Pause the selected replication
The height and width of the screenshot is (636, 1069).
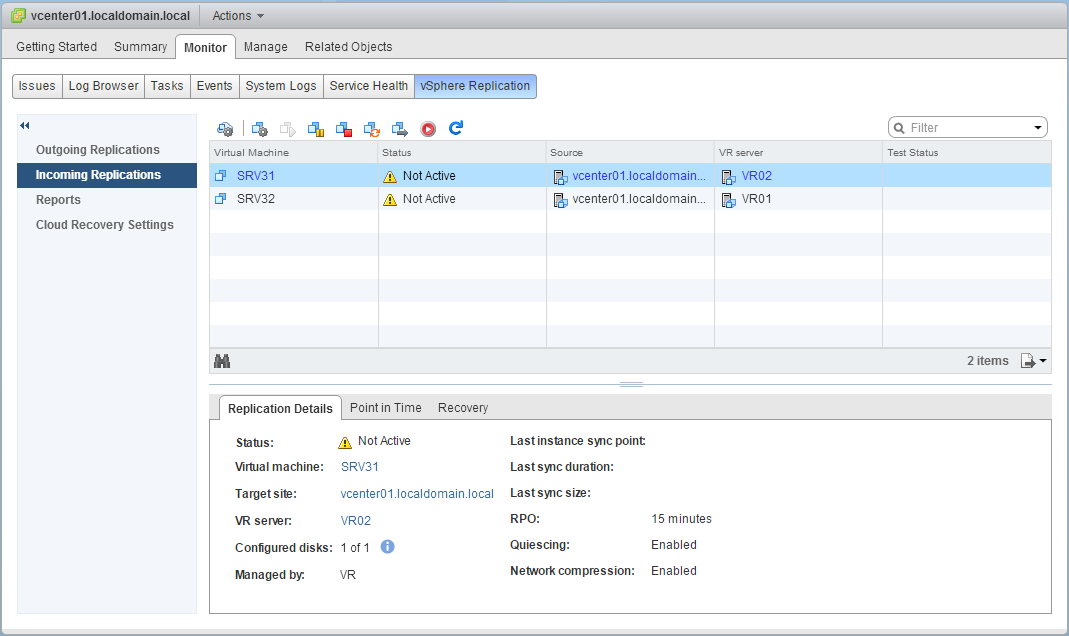[x=316, y=129]
